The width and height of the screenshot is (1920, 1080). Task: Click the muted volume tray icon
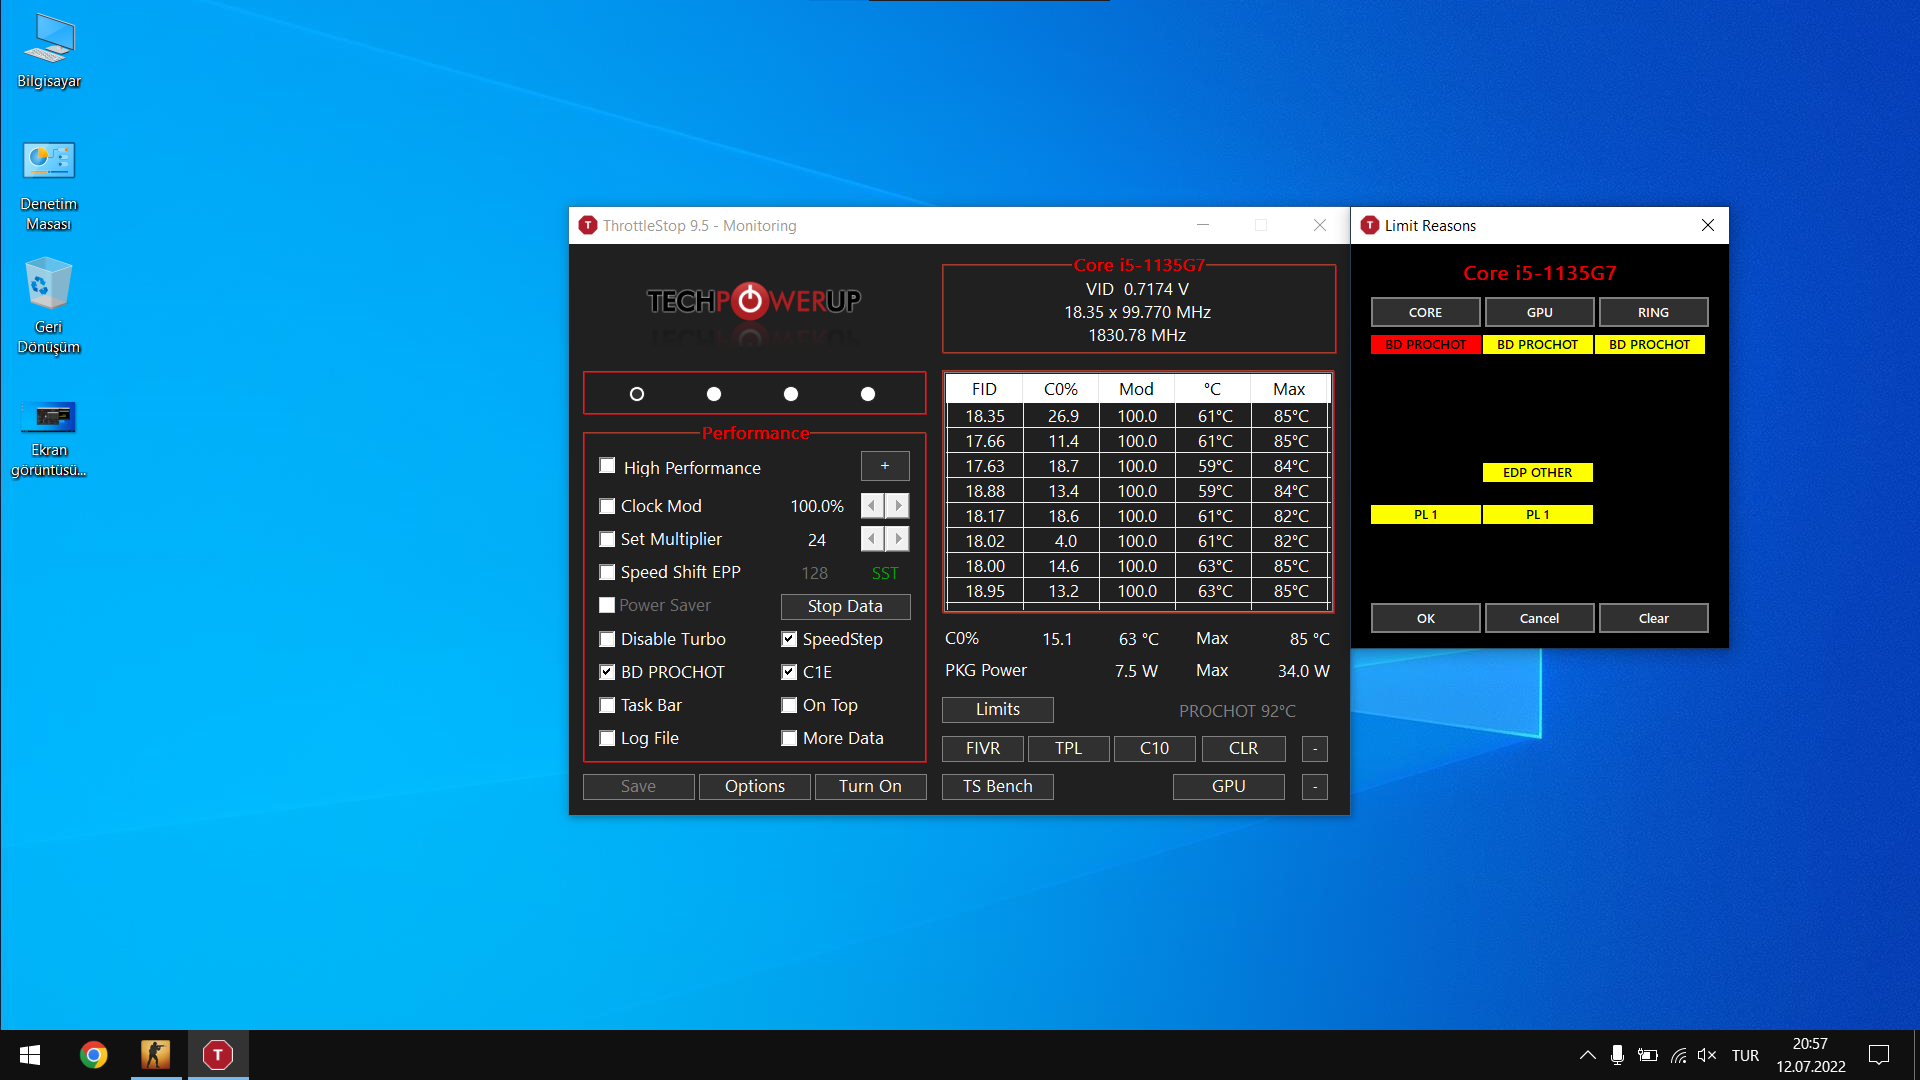point(1706,1055)
